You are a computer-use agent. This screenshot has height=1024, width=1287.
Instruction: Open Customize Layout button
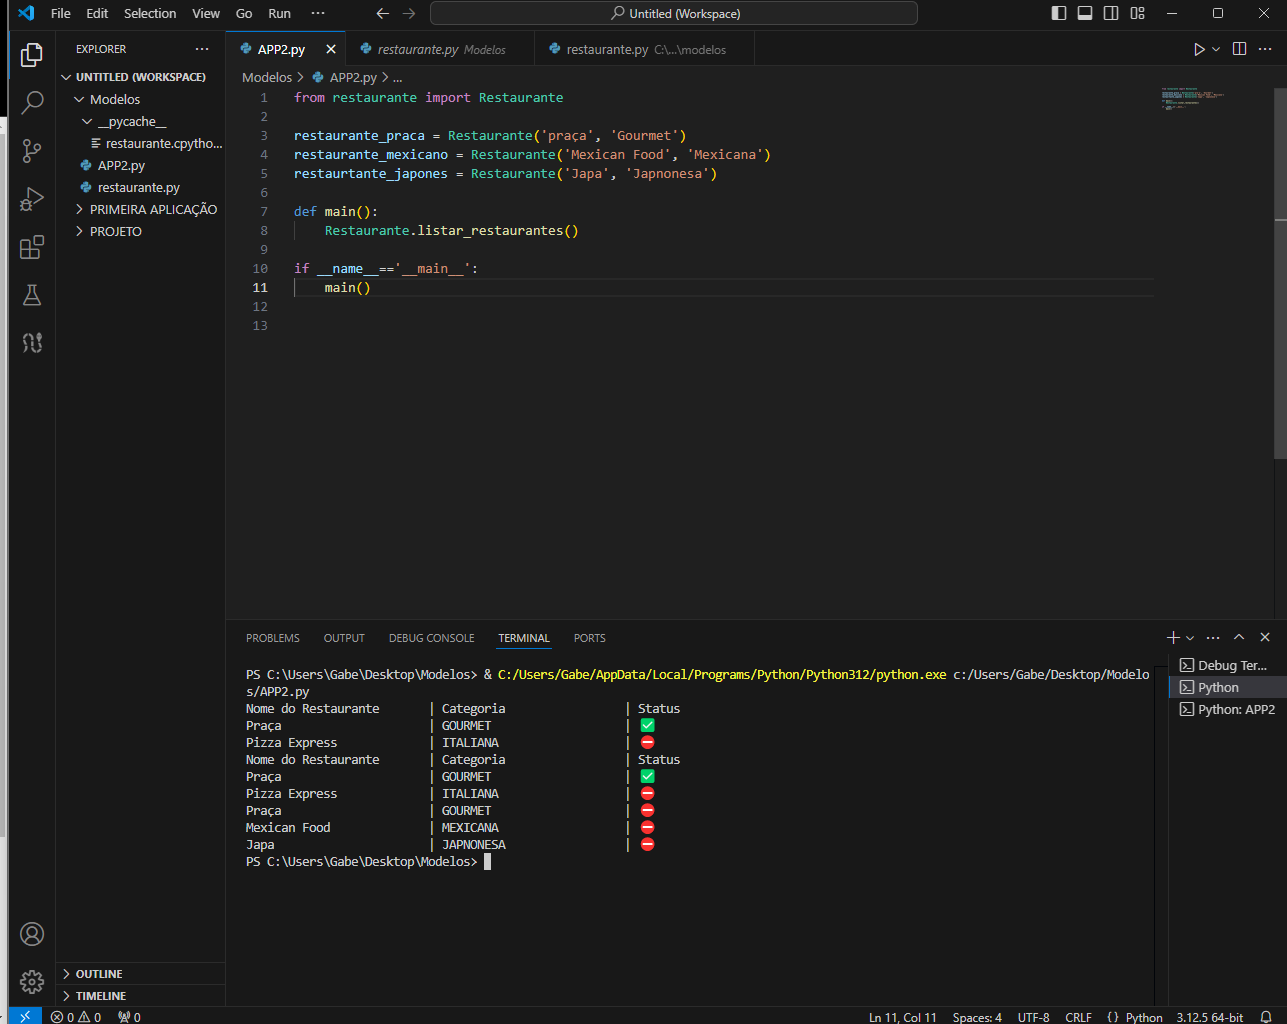coord(1138,13)
